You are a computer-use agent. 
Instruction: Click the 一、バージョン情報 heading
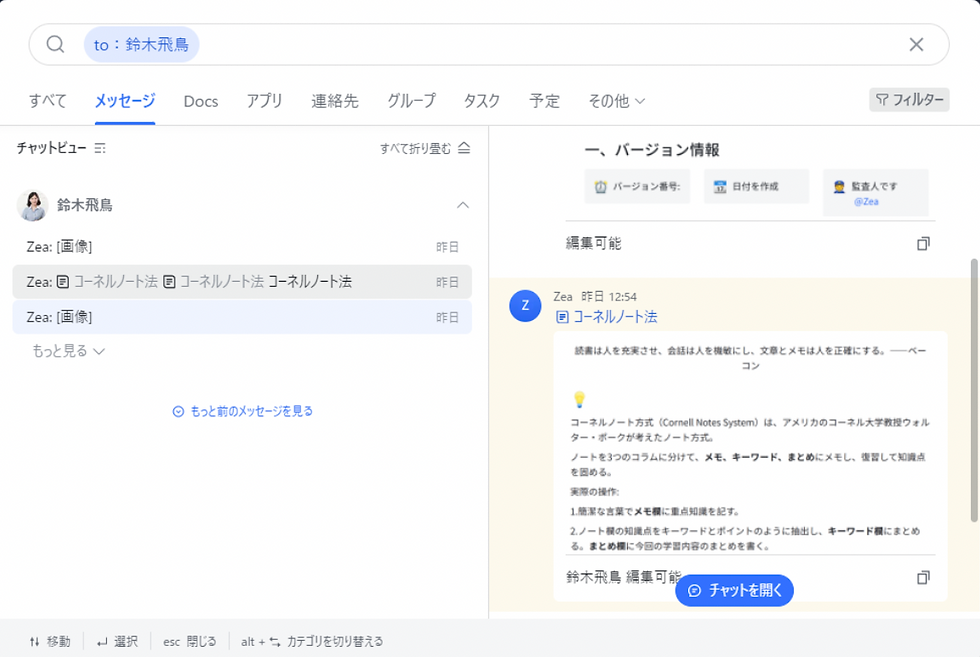point(652,150)
